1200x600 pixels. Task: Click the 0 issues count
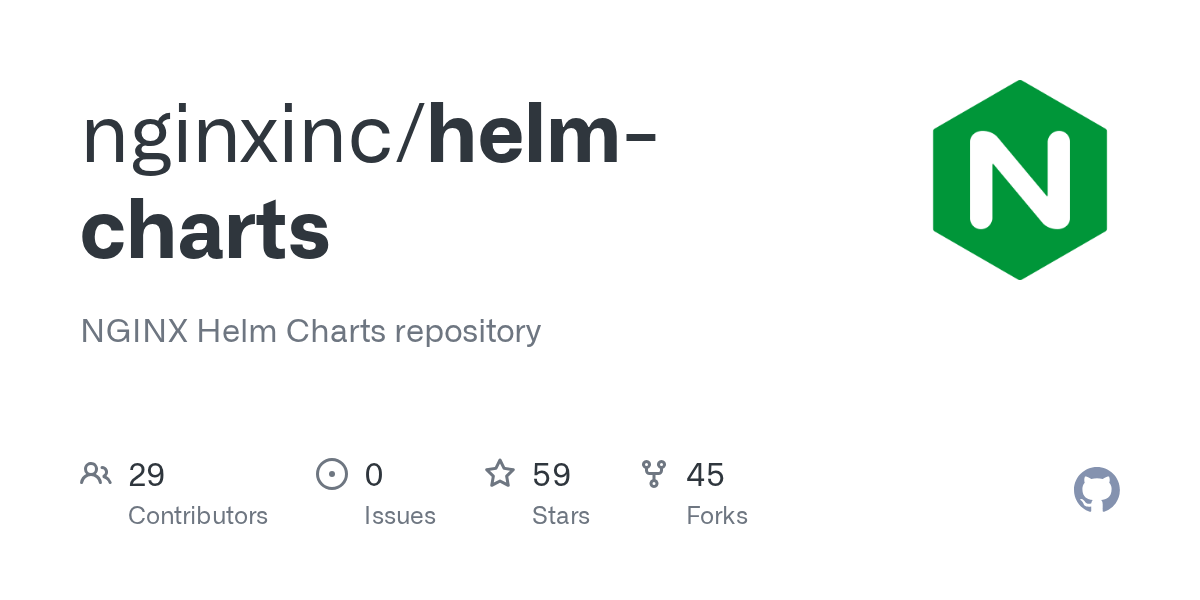click(x=374, y=475)
